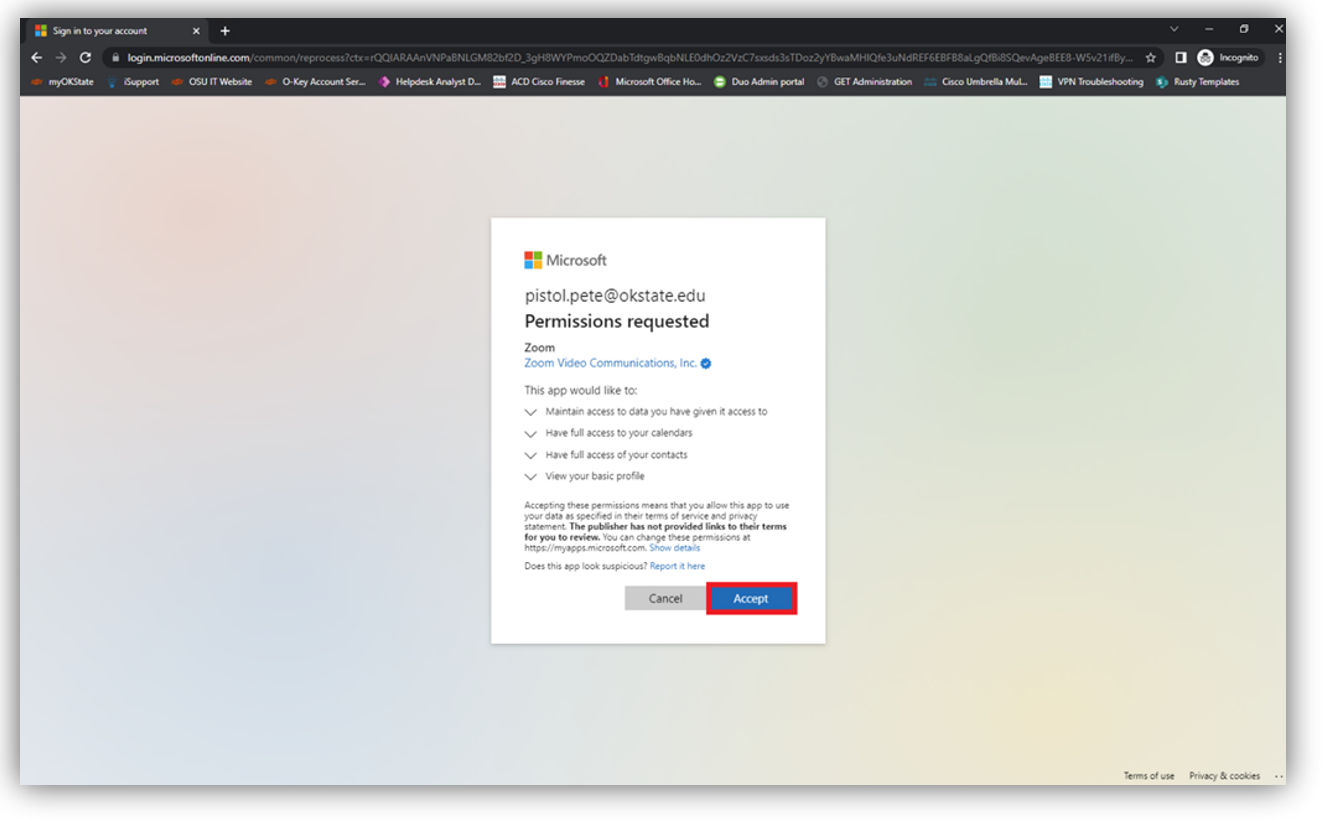Select the Rusty Templates bookmark icon

(x=1162, y=82)
